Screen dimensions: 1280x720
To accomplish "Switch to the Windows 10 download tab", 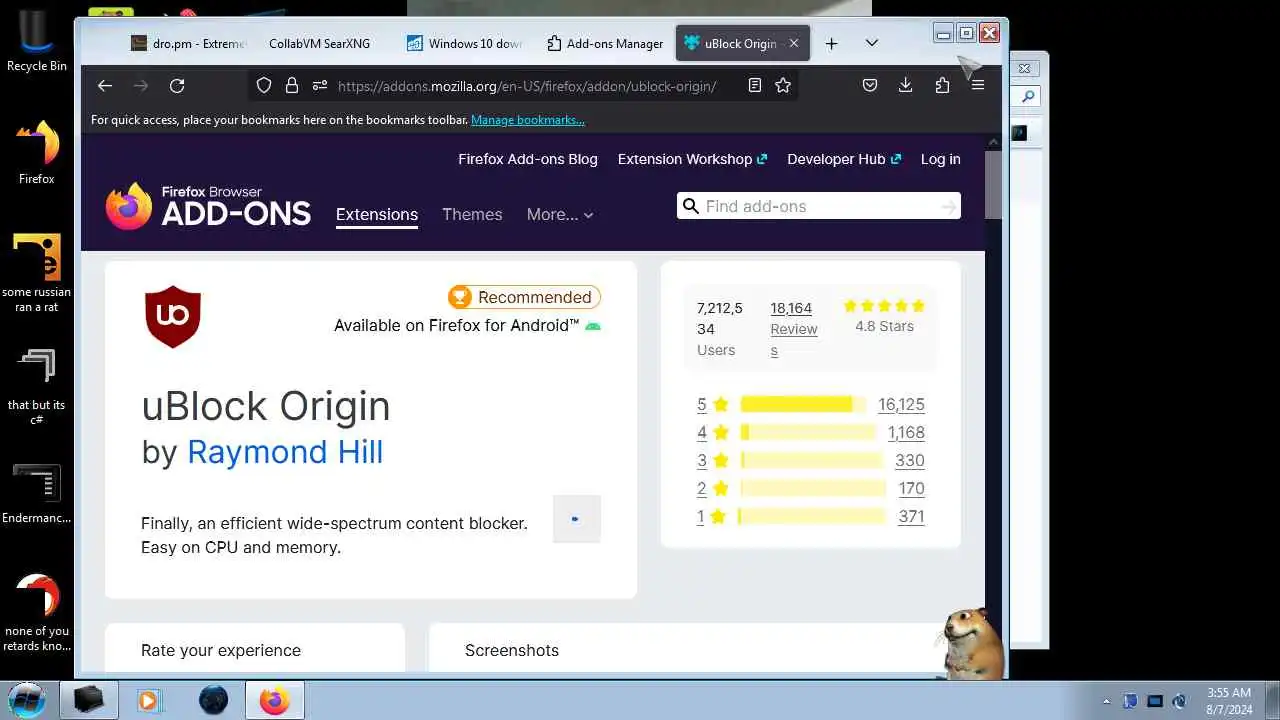I will click(464, 43).
